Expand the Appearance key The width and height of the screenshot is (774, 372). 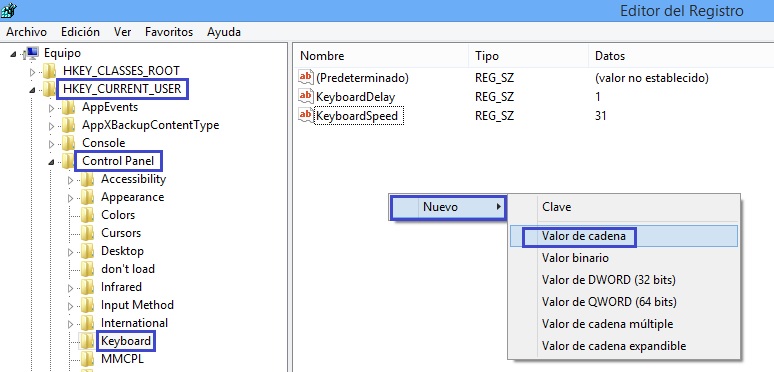71,198
